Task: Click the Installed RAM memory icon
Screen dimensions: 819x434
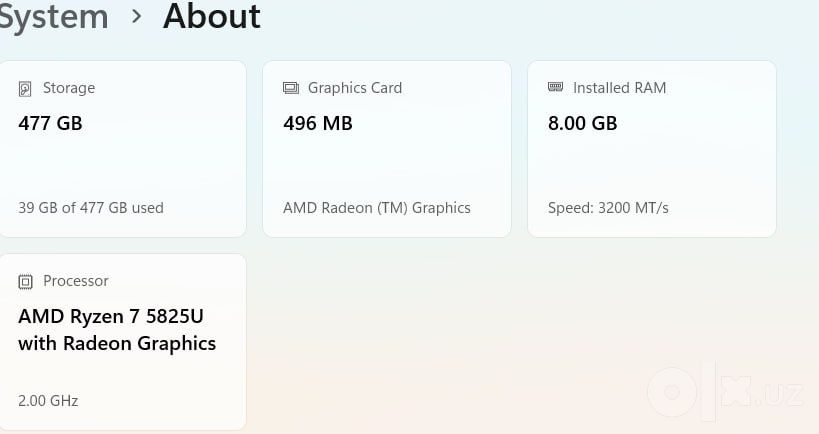Action: pos(555,87)
